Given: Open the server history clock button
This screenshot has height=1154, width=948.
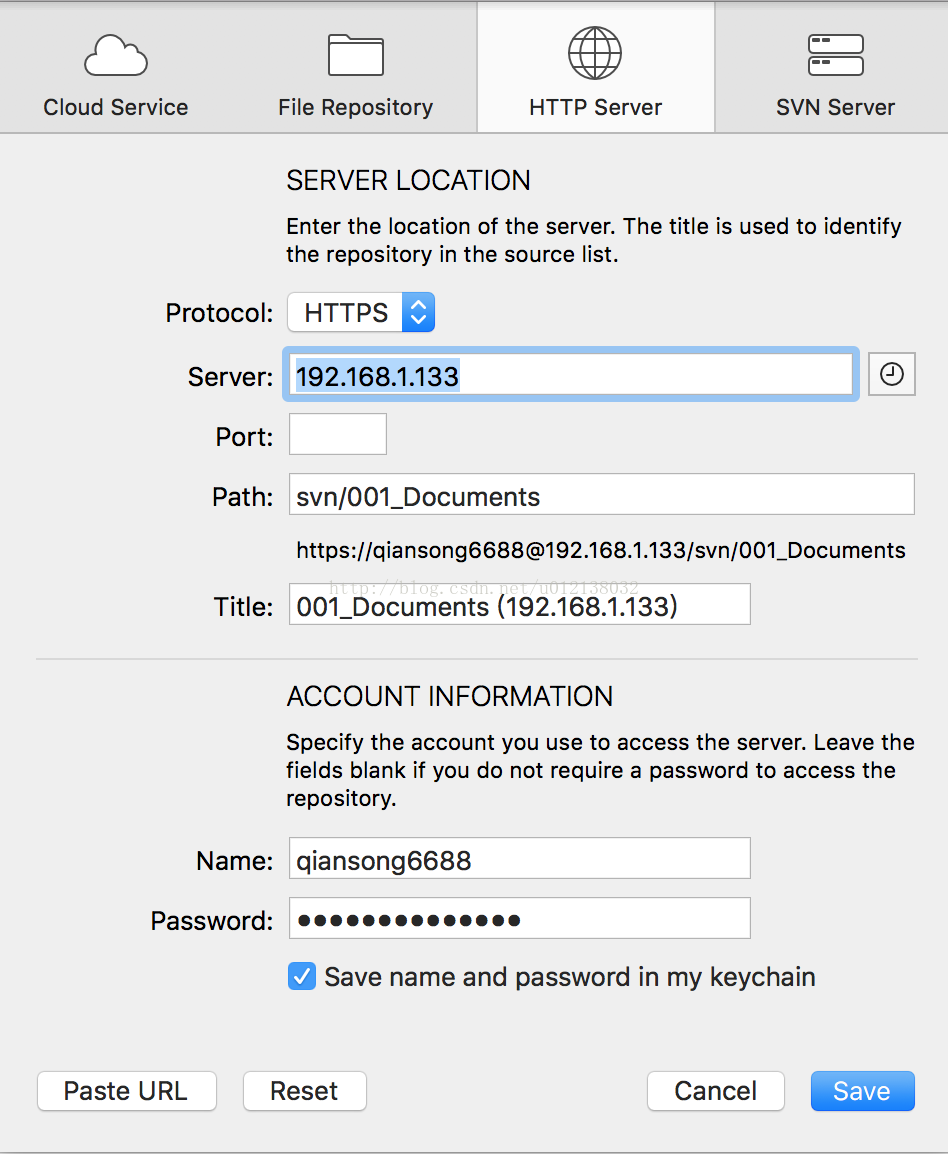Looking at the screenshot, I should point(891,375).
